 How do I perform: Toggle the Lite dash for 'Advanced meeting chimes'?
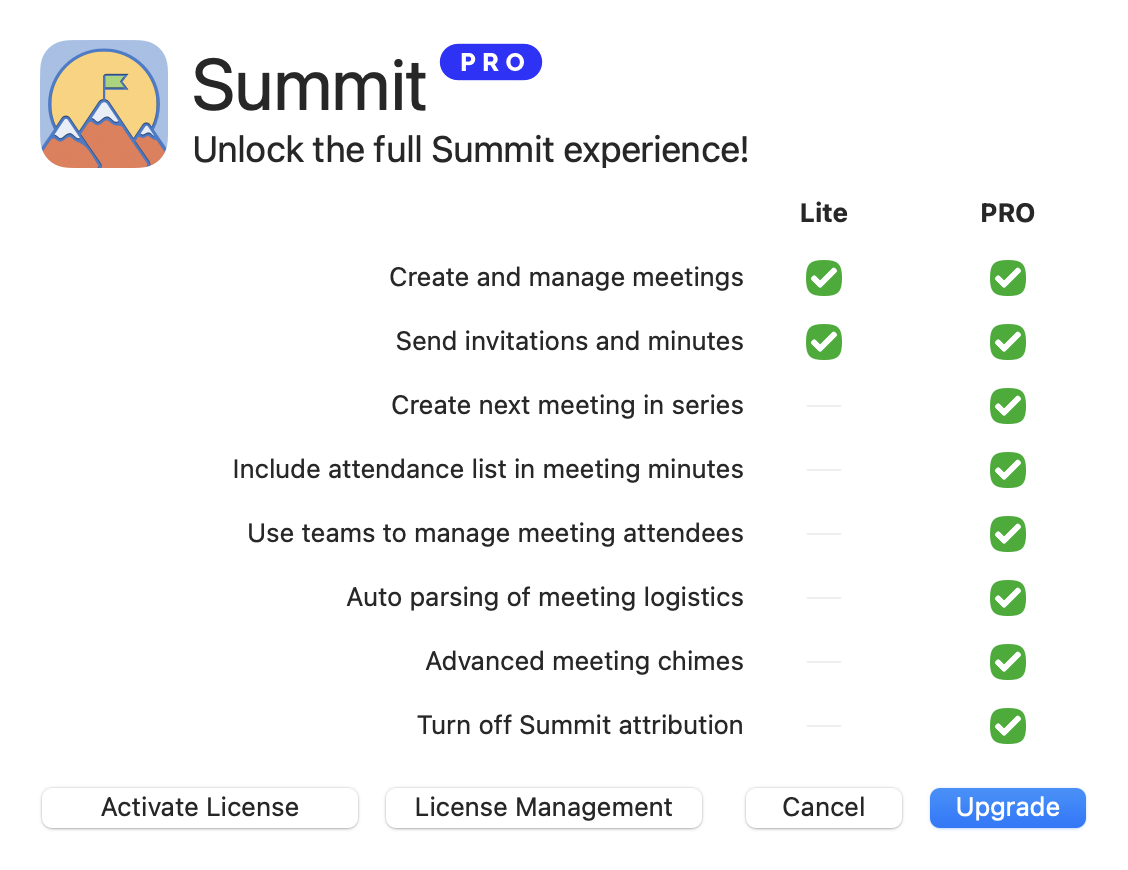click(823, 662)
